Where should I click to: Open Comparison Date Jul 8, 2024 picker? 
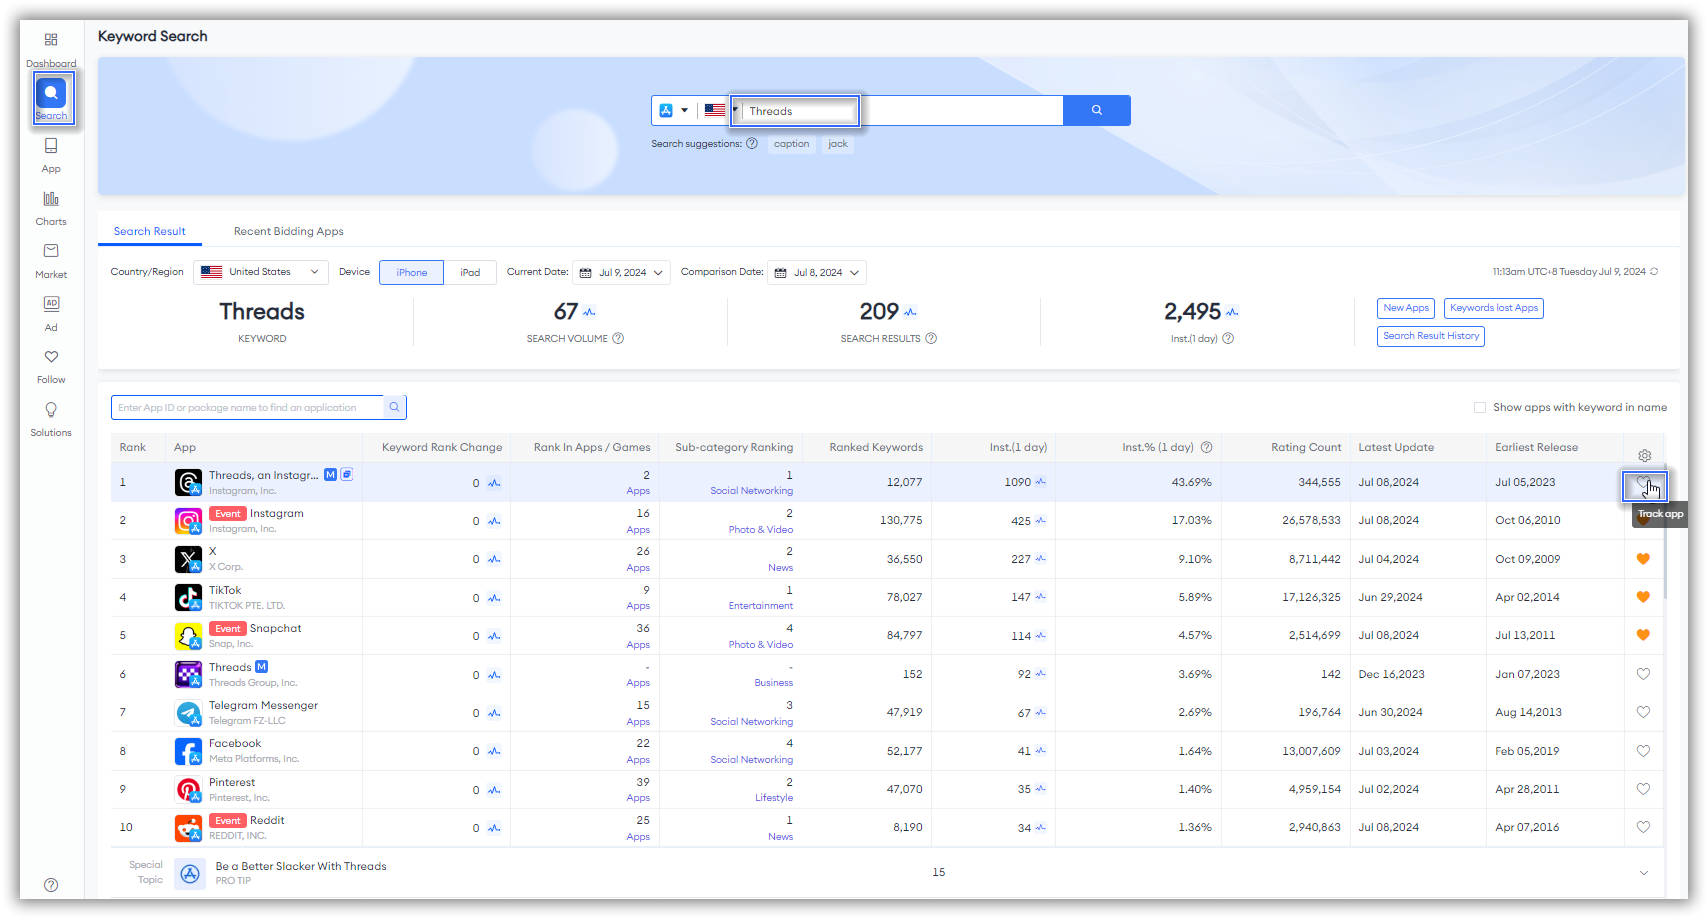coord(817,272)
